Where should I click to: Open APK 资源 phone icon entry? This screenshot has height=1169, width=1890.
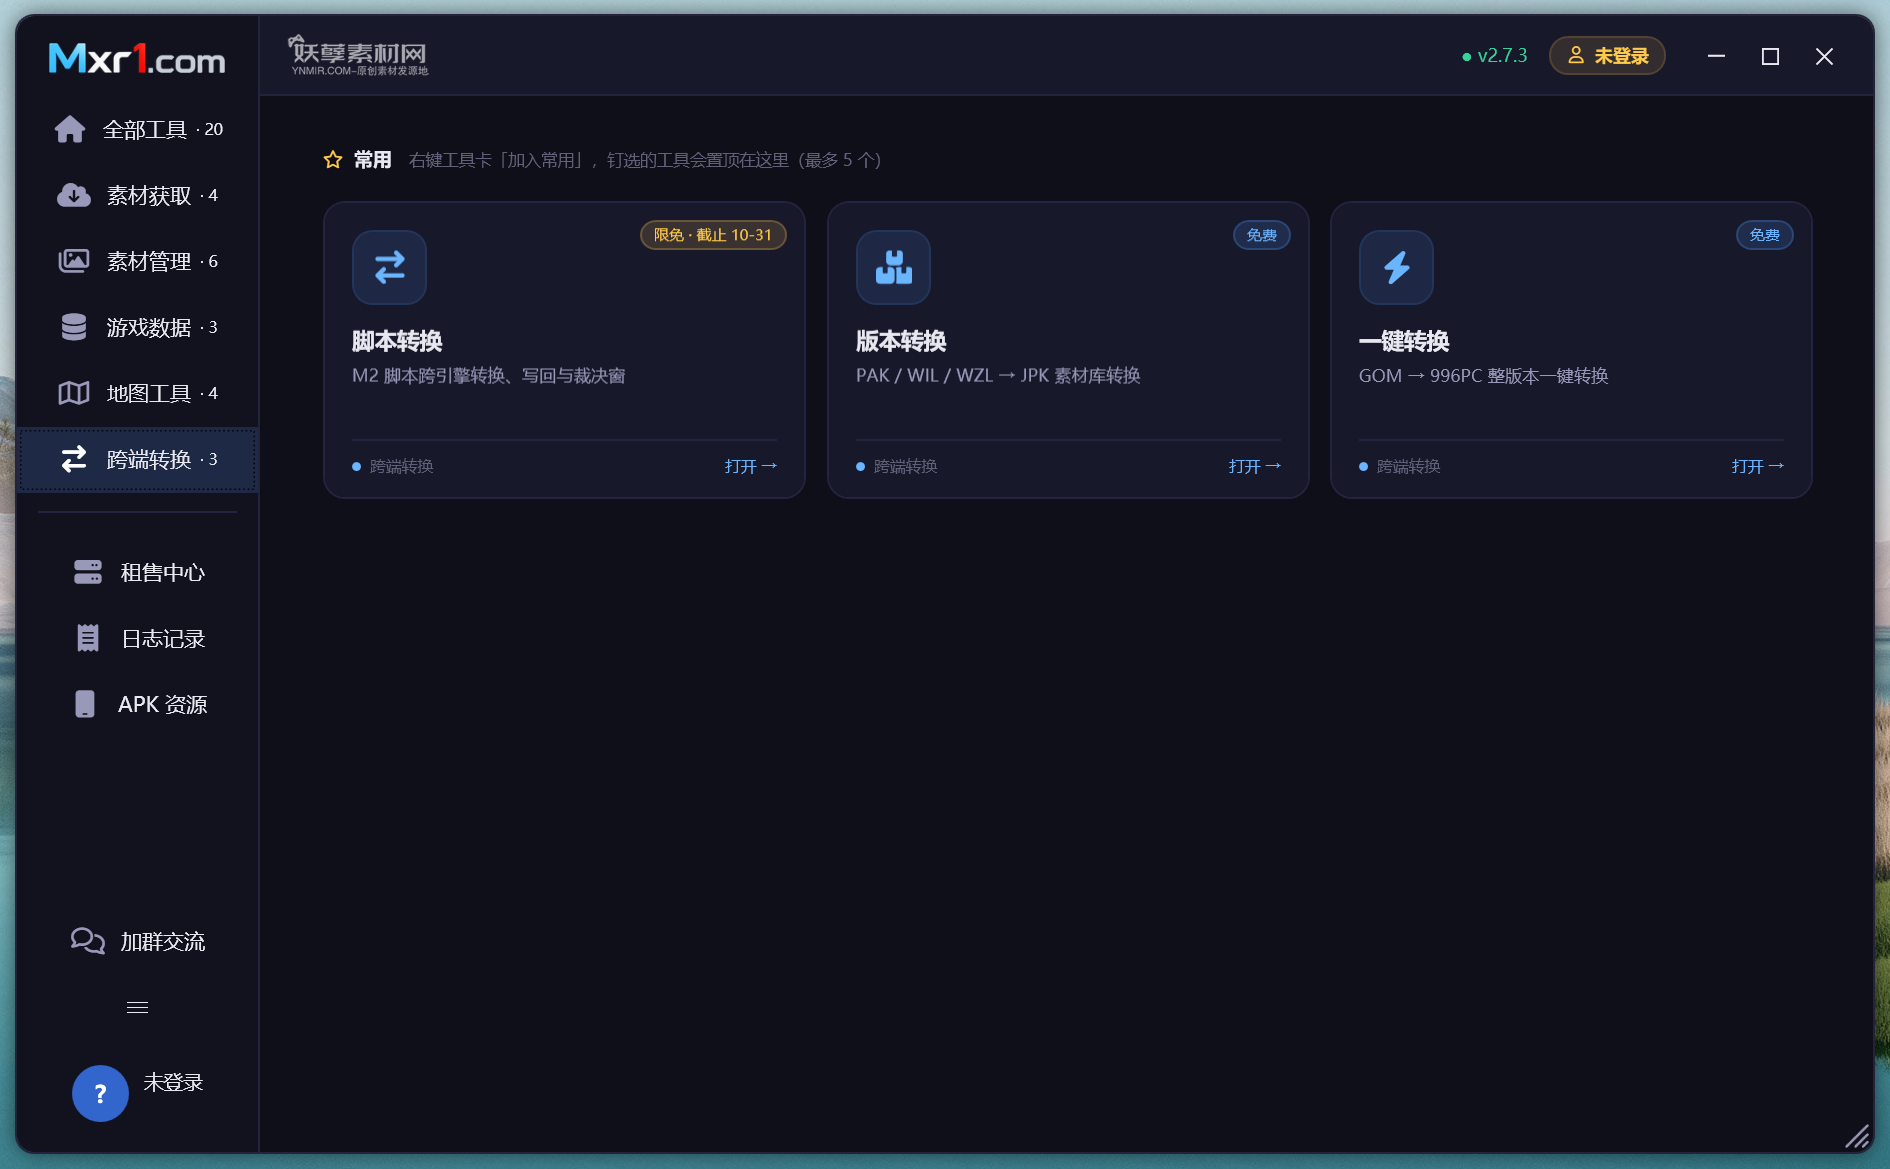point(85,704)
